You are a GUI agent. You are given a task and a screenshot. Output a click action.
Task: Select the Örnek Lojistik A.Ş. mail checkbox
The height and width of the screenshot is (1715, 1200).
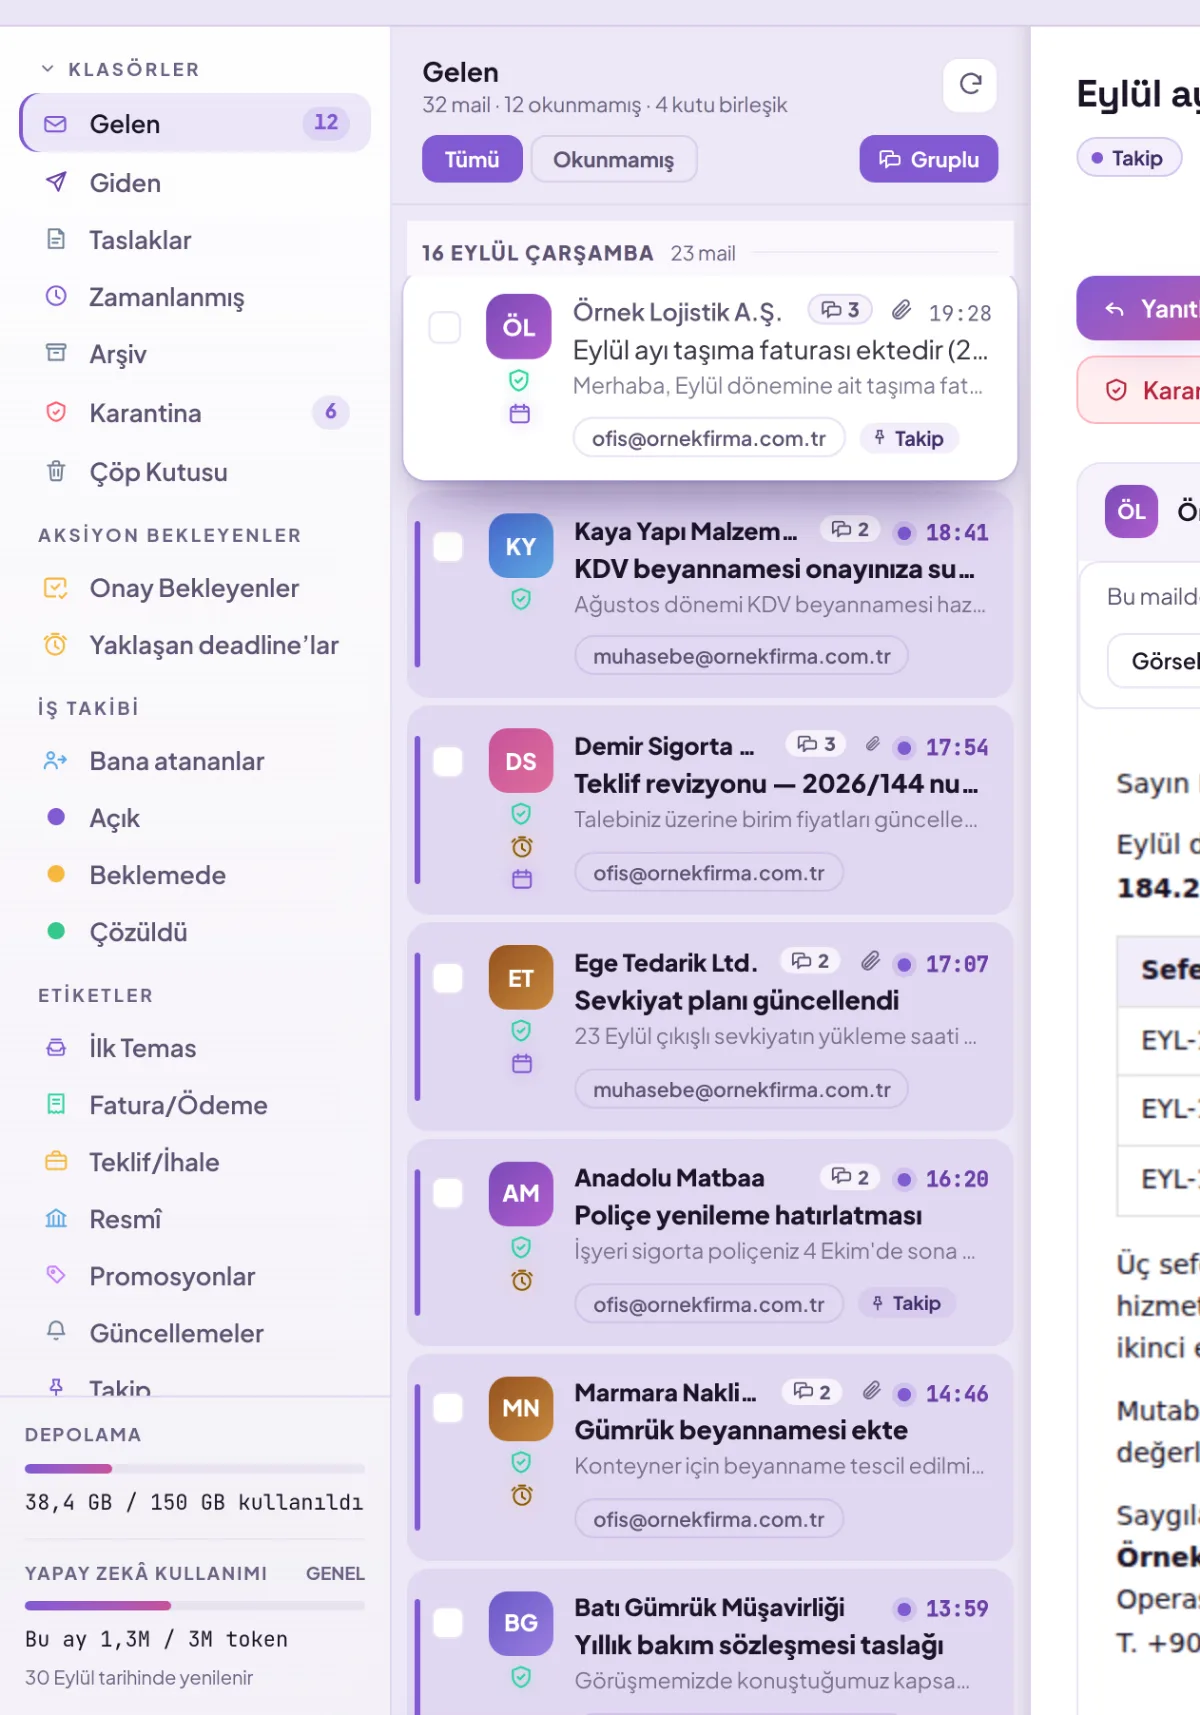click(445, 327)
